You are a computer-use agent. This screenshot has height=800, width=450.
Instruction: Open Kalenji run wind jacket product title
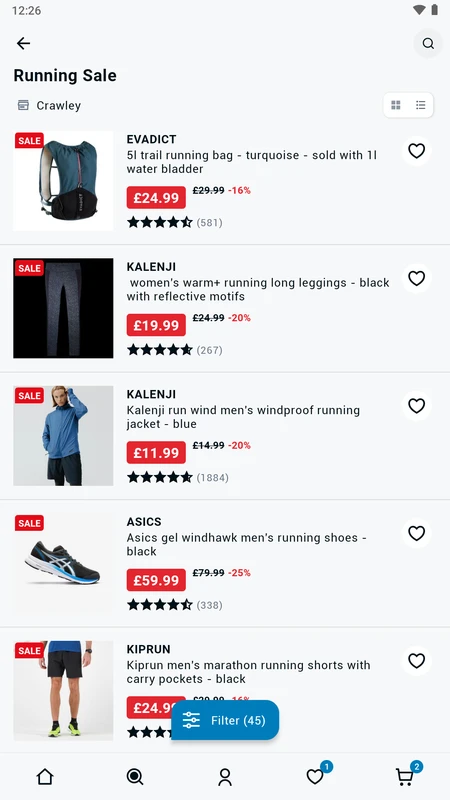243,417
